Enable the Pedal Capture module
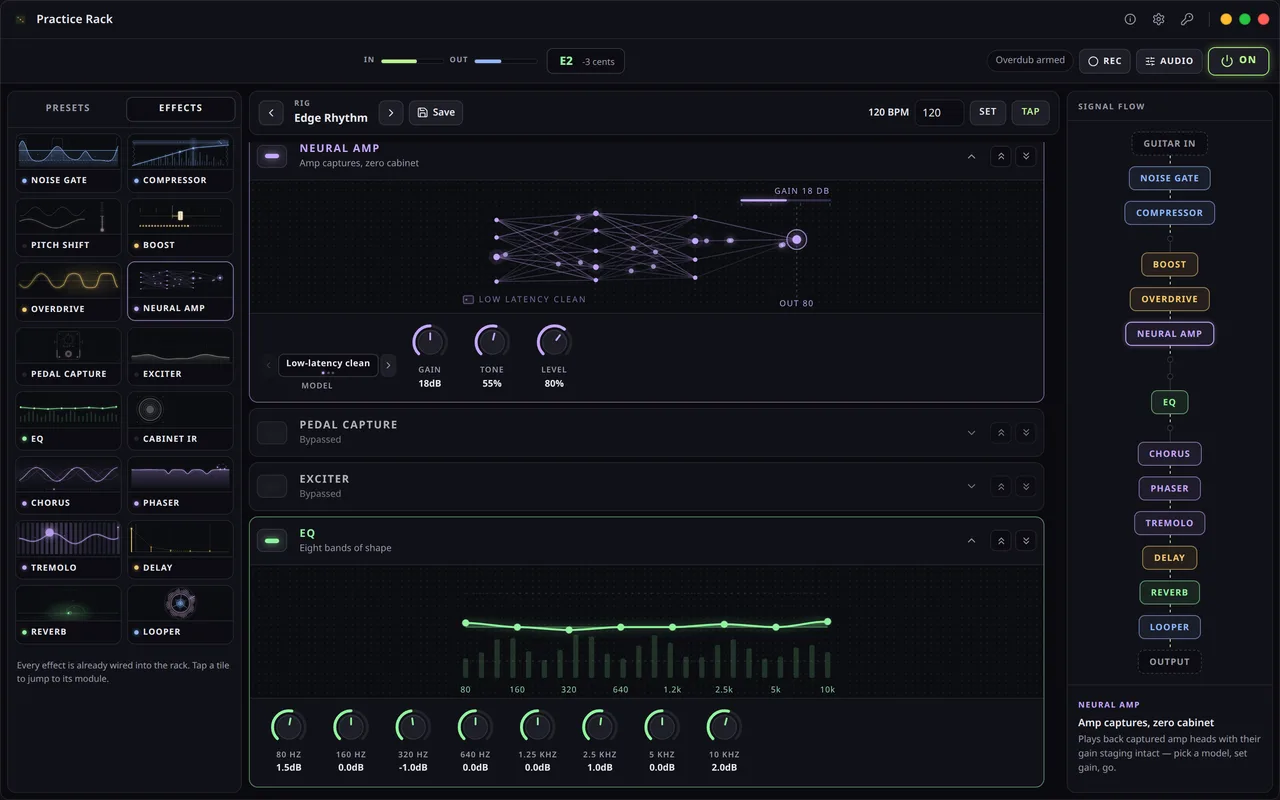1280x800 pixels. pos(272,432)
